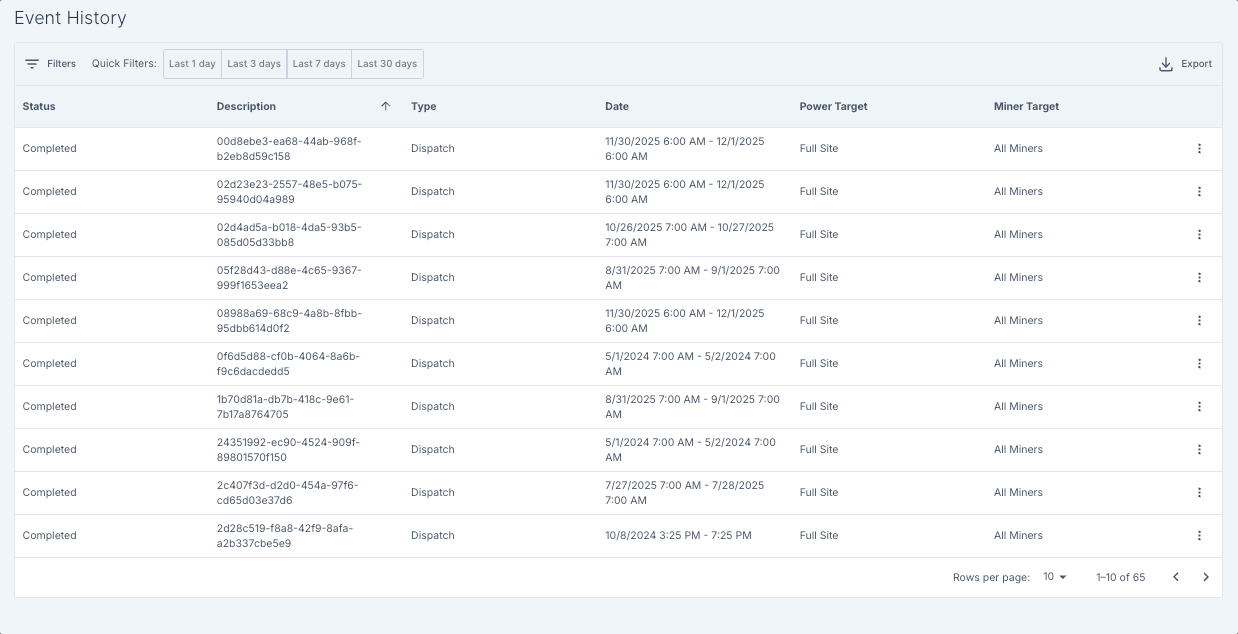Select row with event 1b70d81a
The height and width of the screenshot is (634, 1238).
[618, 407]
